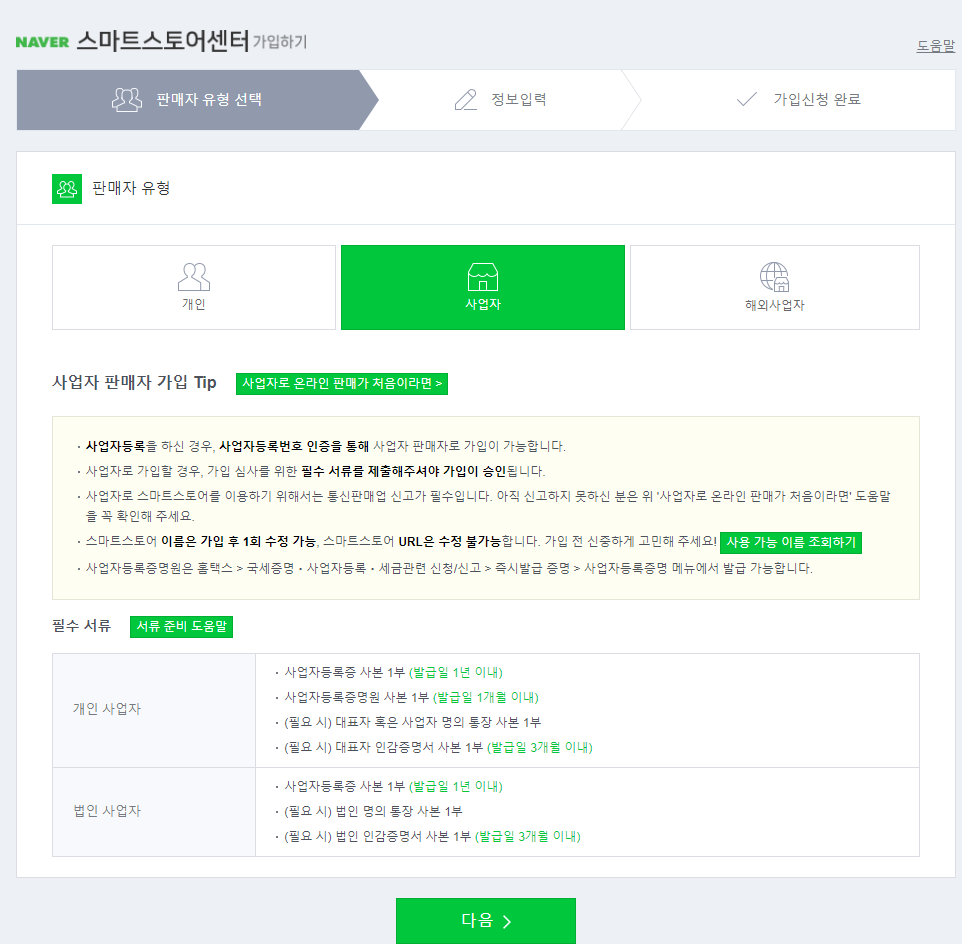Click 사업자 판매자 가입 Tip heading

coord(134,383)
